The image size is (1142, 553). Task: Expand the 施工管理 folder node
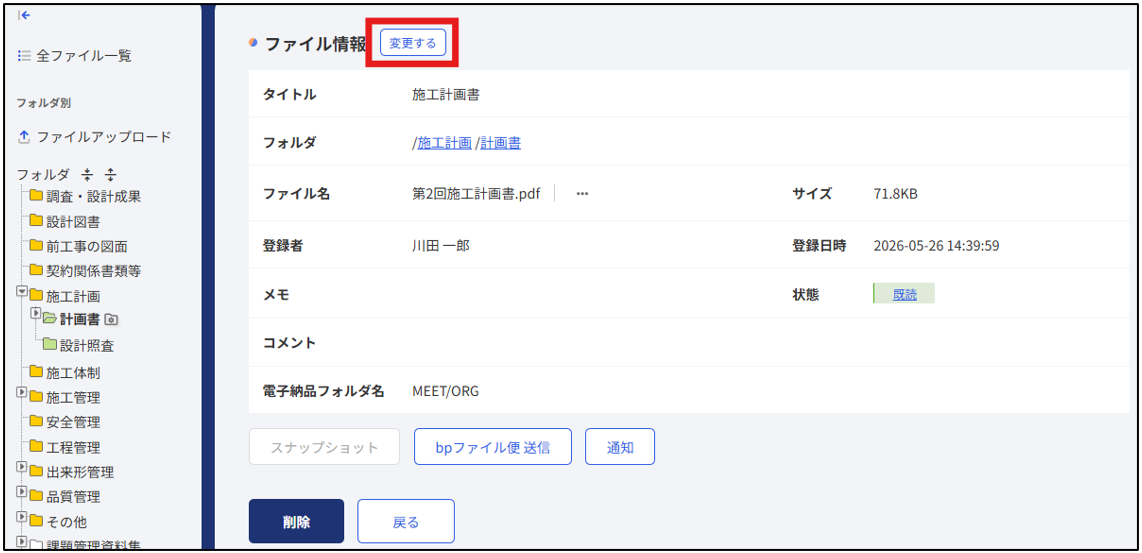22,393
